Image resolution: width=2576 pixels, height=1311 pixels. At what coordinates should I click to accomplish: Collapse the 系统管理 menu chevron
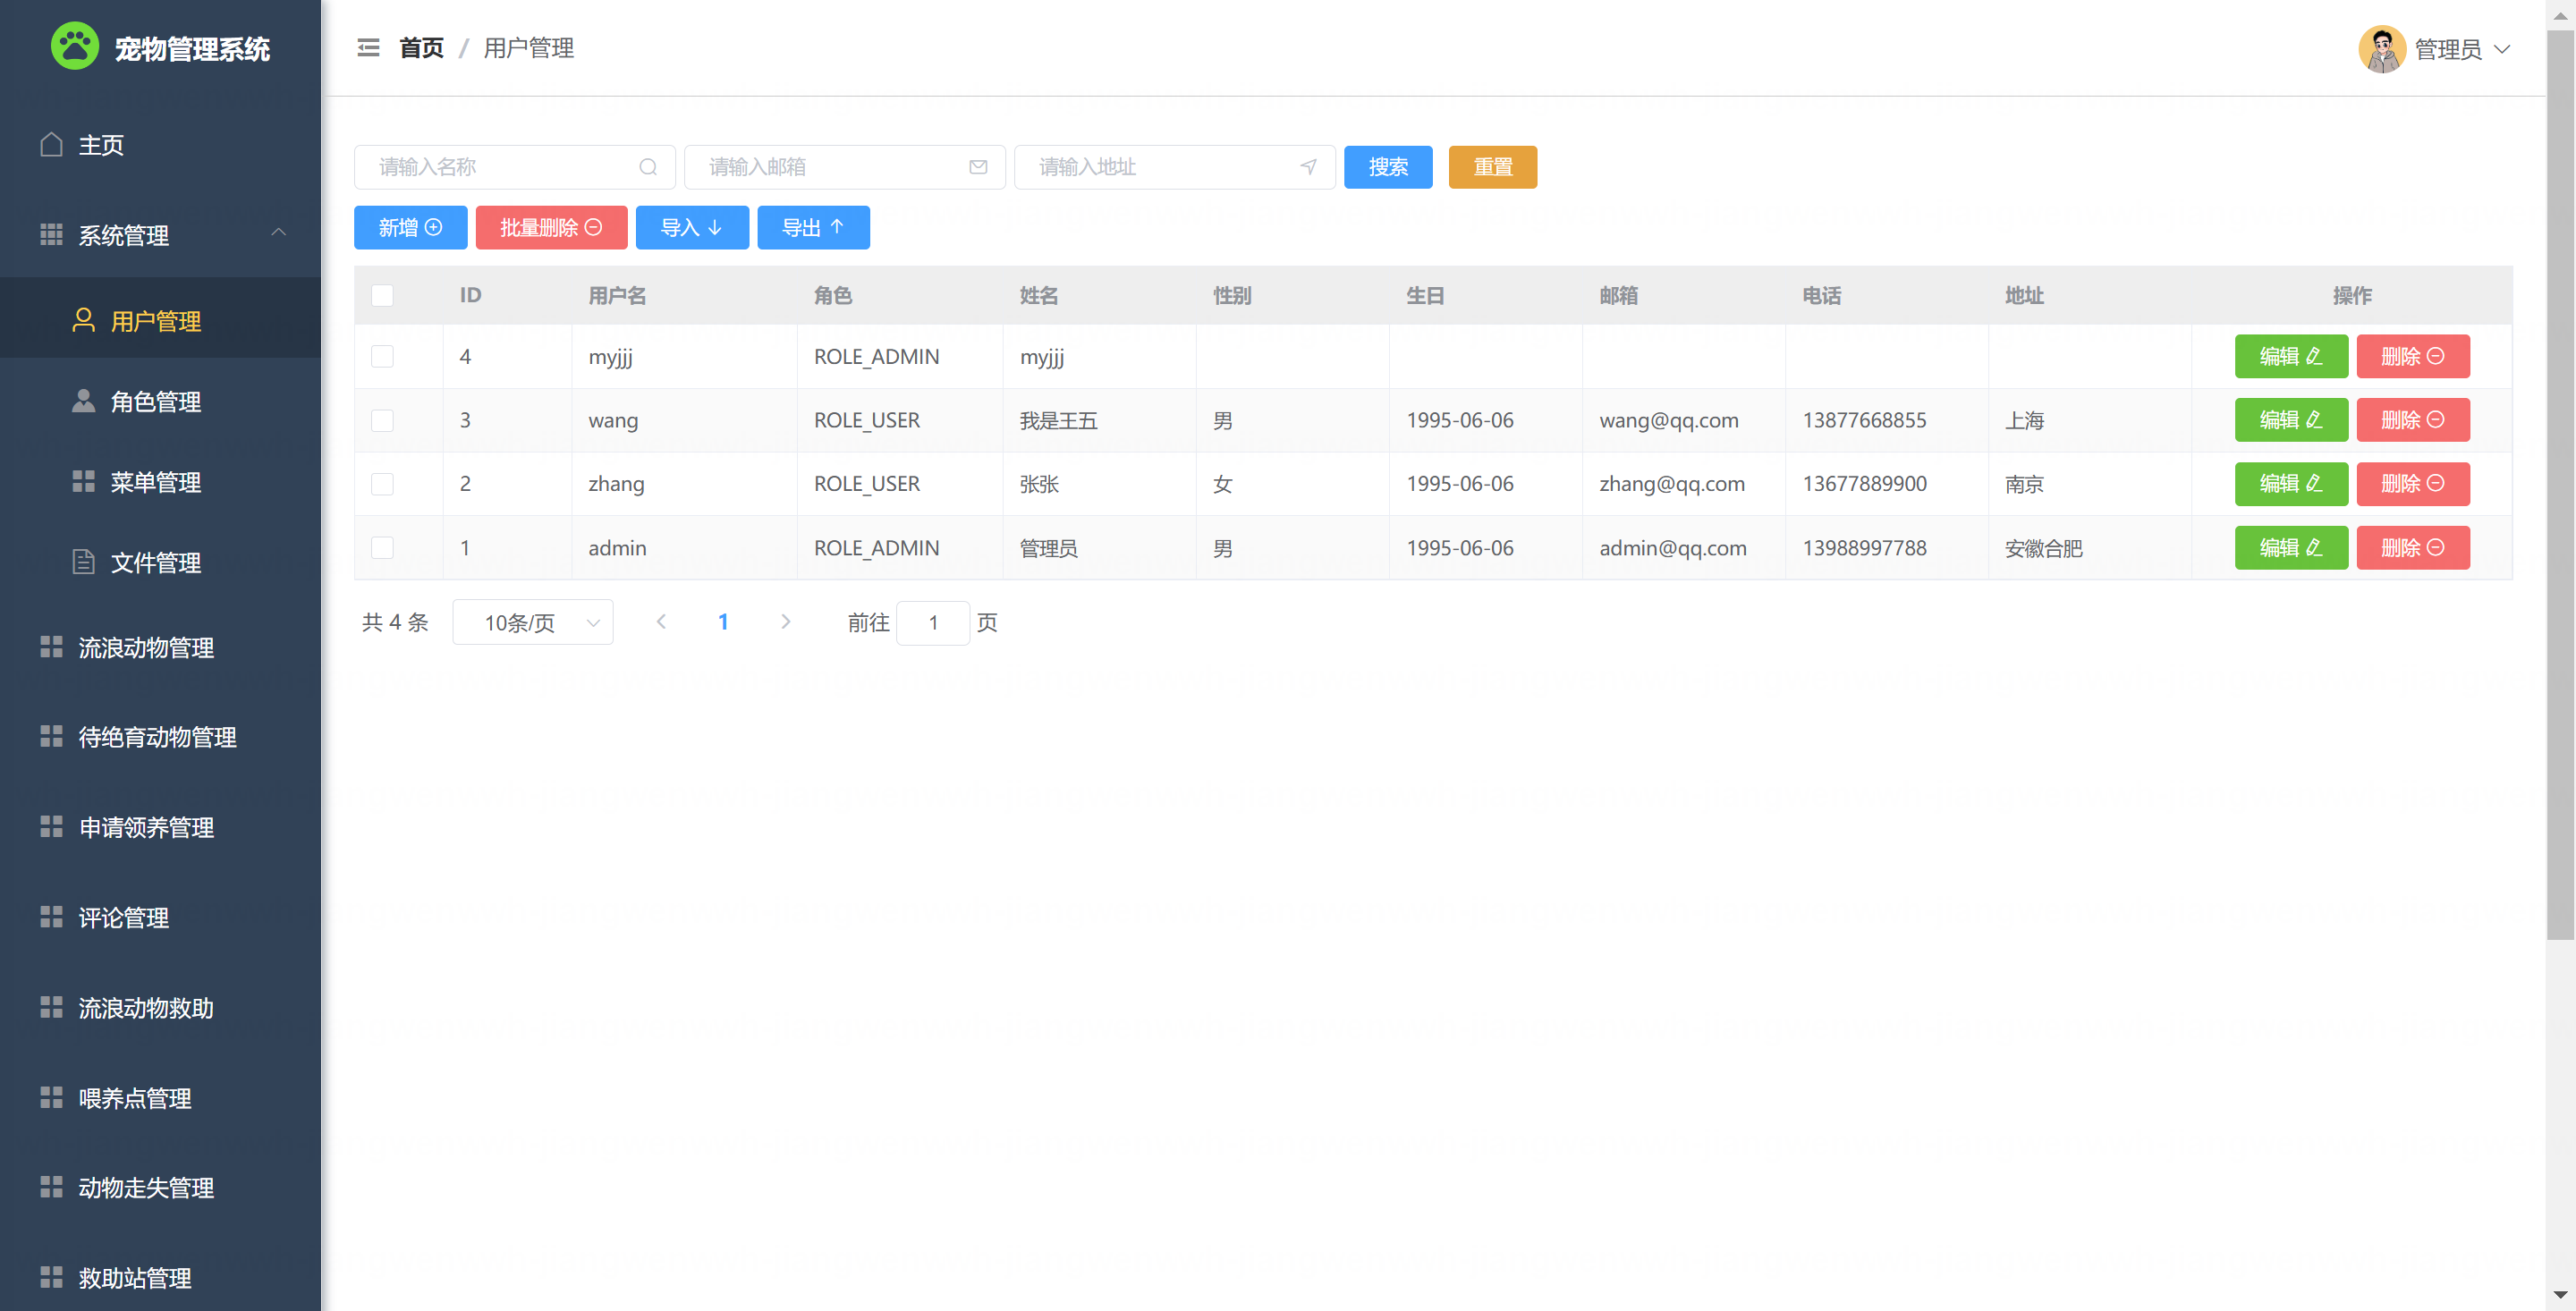[279, 233]
